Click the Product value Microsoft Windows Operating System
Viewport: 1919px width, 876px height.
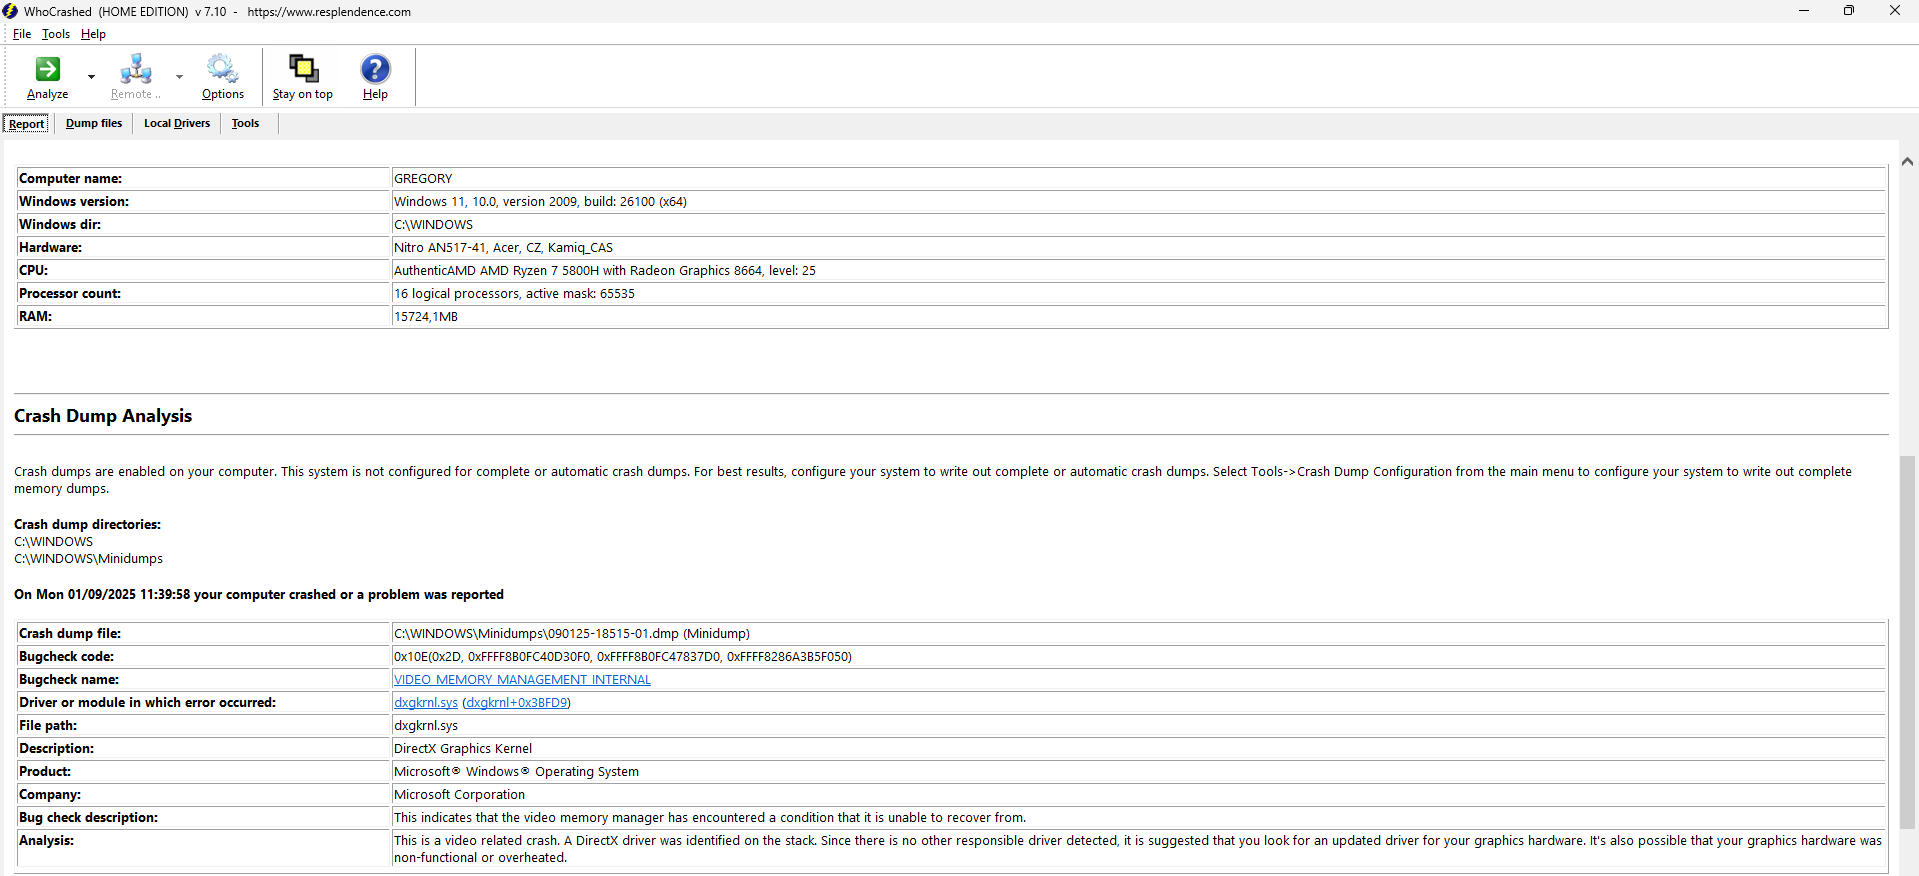516,772
